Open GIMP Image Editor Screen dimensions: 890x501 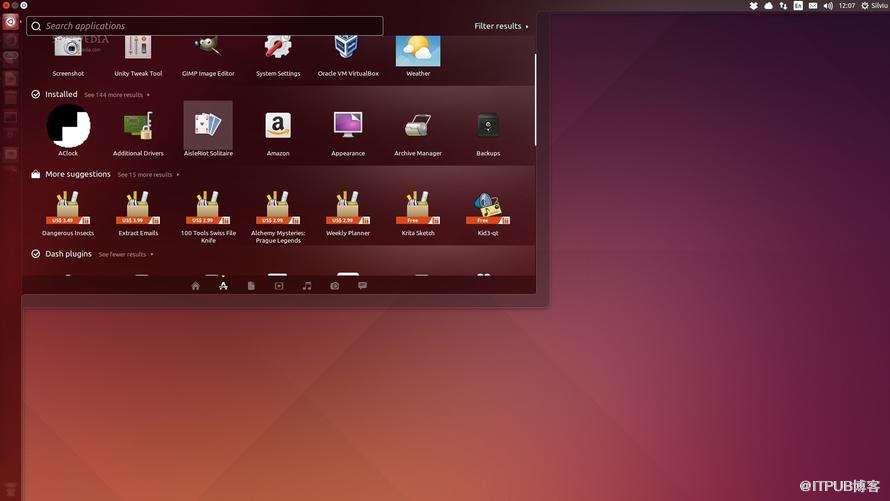208,56
